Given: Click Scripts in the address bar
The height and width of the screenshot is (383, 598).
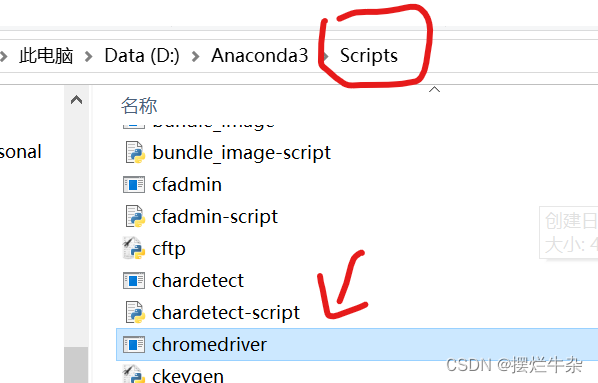Looking at the screenshot, I should click(x=369, y=56).
